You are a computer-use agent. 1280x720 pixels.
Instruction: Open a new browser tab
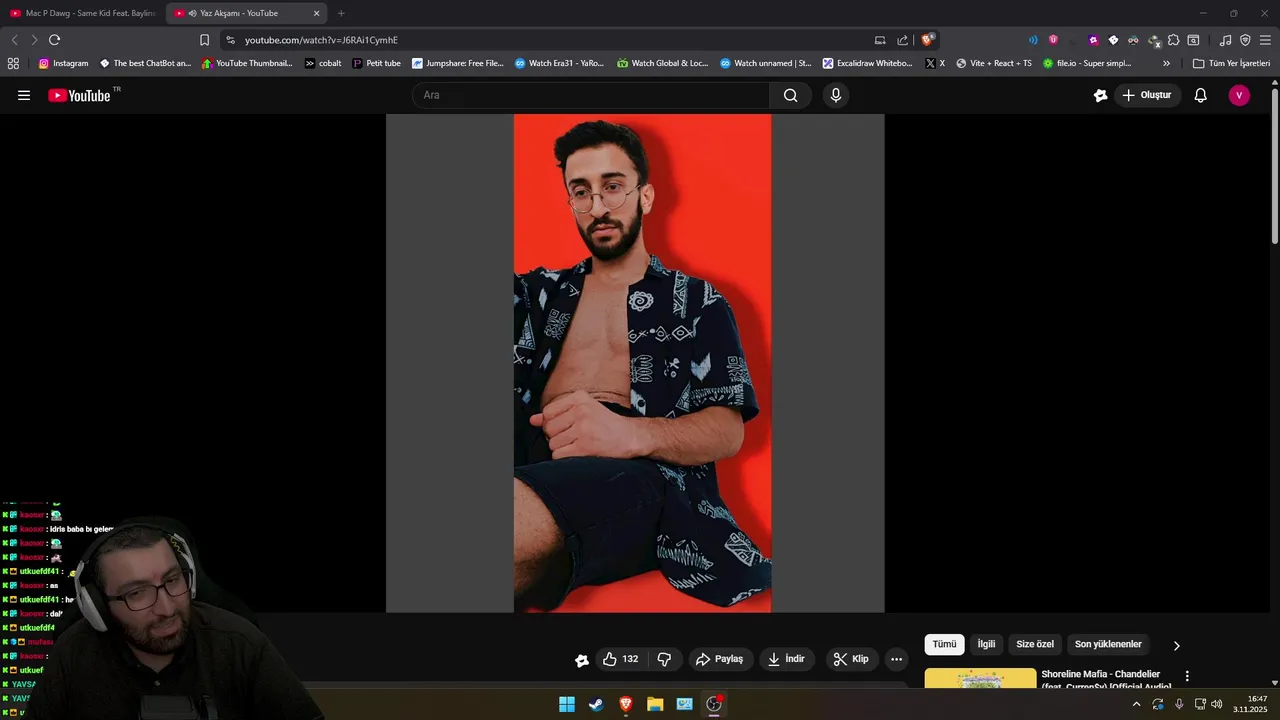click(341, 13)
